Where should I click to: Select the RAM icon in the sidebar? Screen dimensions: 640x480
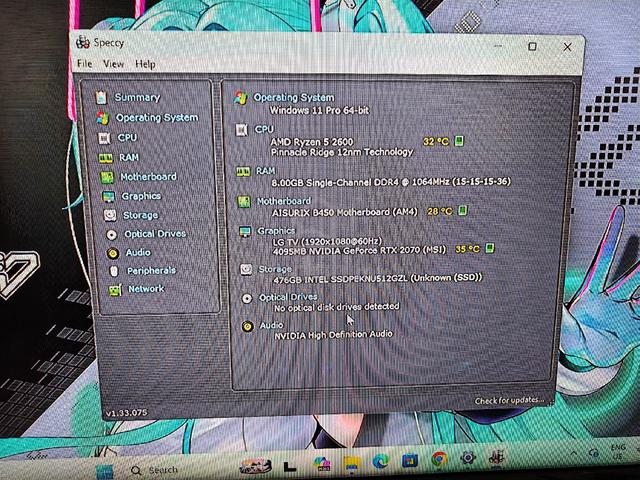105,158
